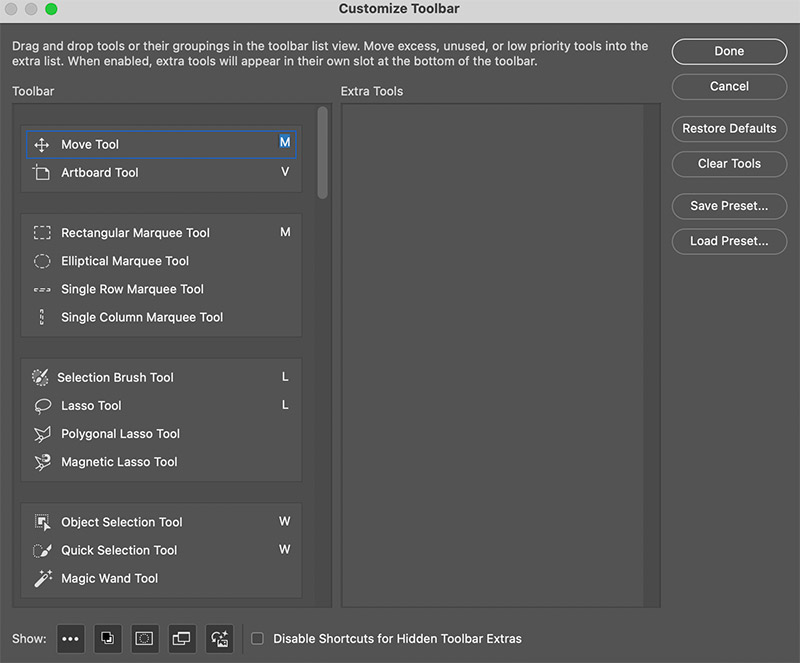800x663 pixels.
Task: Toggle the Quick Mask mode visibility option
Action: tap(144, 638)
